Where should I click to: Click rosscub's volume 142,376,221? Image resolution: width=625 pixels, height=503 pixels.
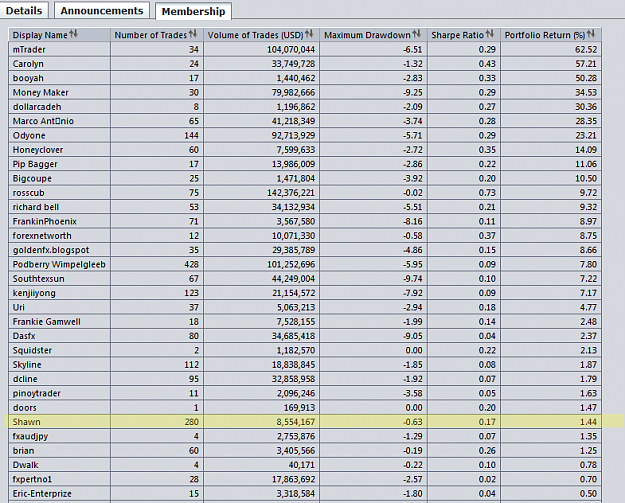click(291, 193)
